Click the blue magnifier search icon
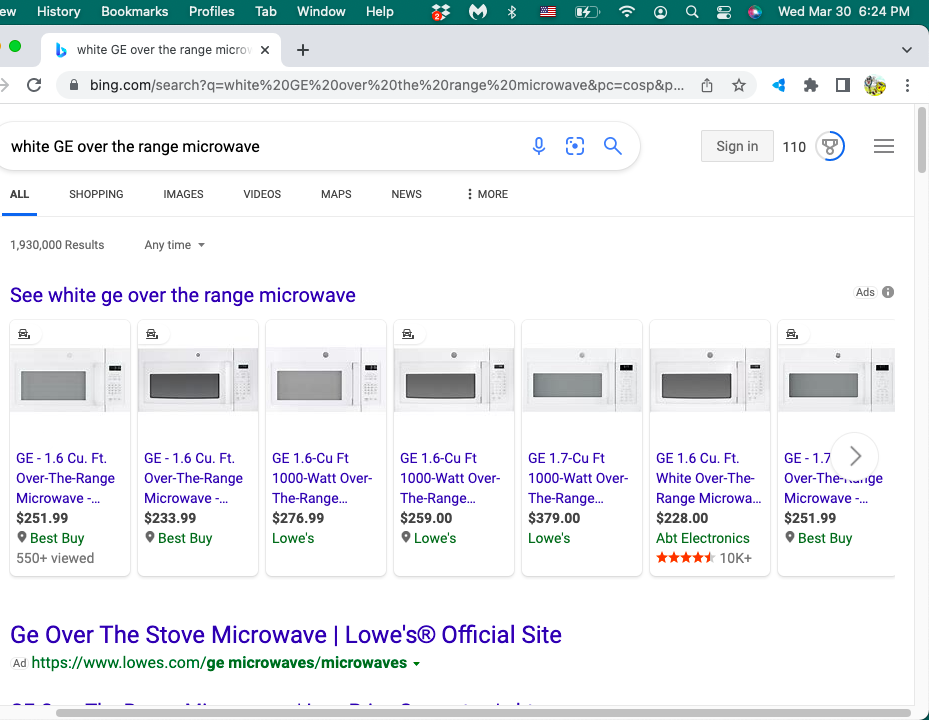The height and width of the screenshot is (720, 929). coord(613,147)
